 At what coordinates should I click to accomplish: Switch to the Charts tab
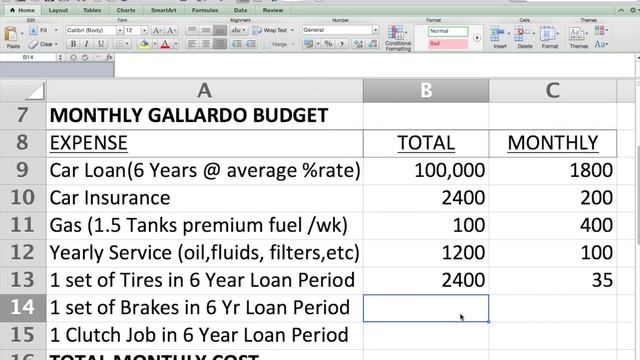click(126, 10)
